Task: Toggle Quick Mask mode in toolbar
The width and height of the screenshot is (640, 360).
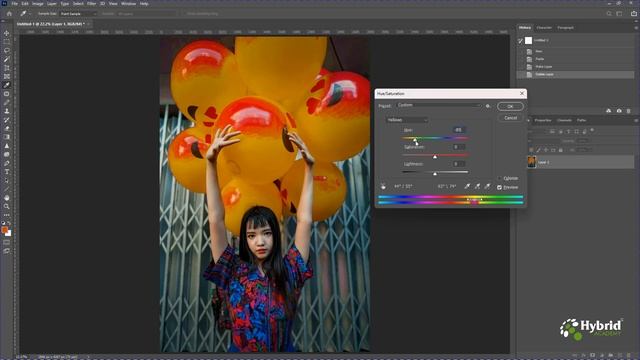Action: point(7,242)
